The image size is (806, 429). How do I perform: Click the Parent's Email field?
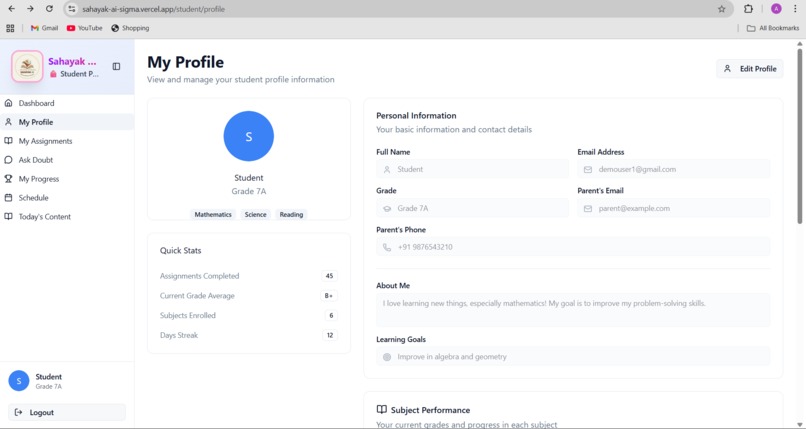coord(673,208)
